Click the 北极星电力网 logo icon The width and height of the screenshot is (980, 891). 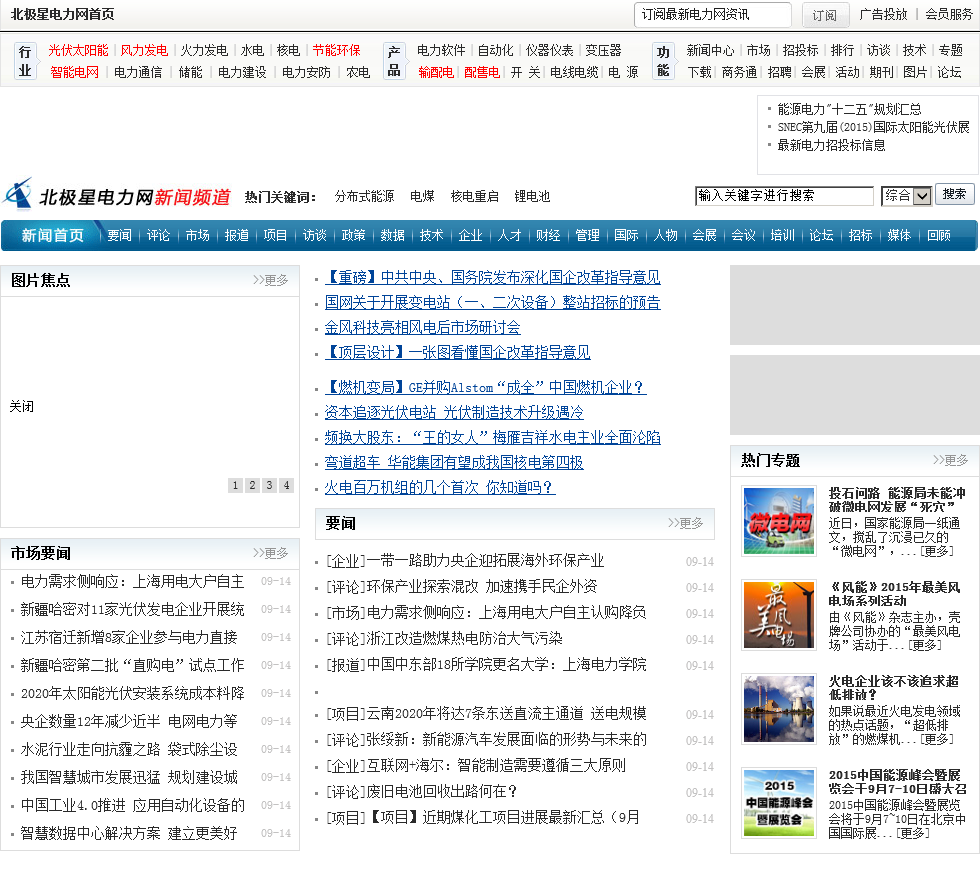[18, 194]
